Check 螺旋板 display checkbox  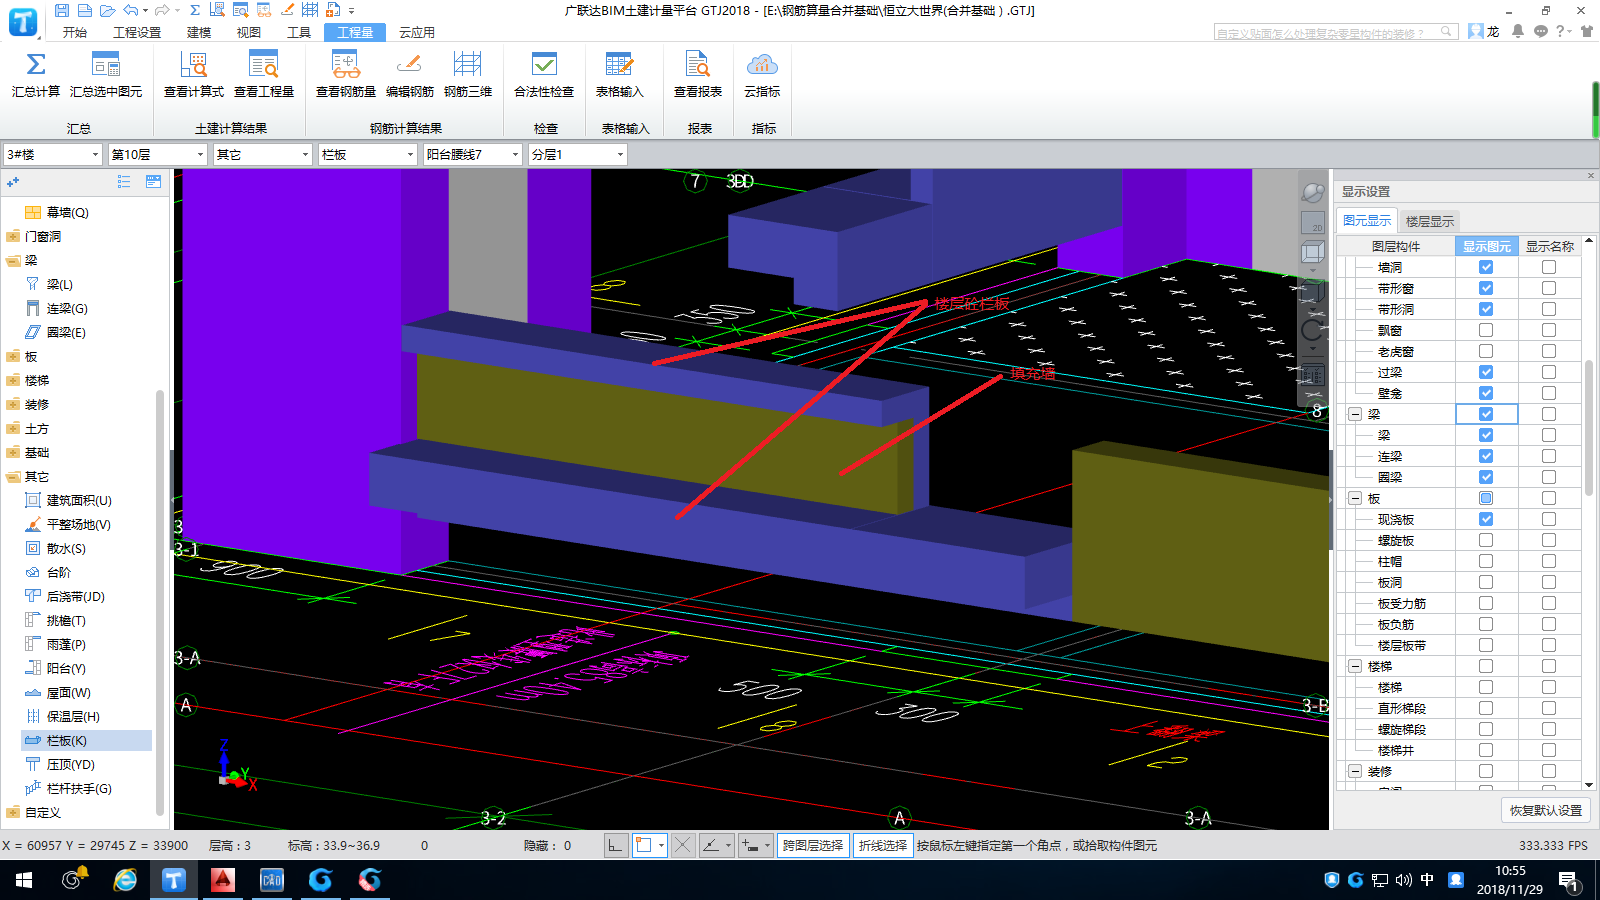(x=1486, y=540)
